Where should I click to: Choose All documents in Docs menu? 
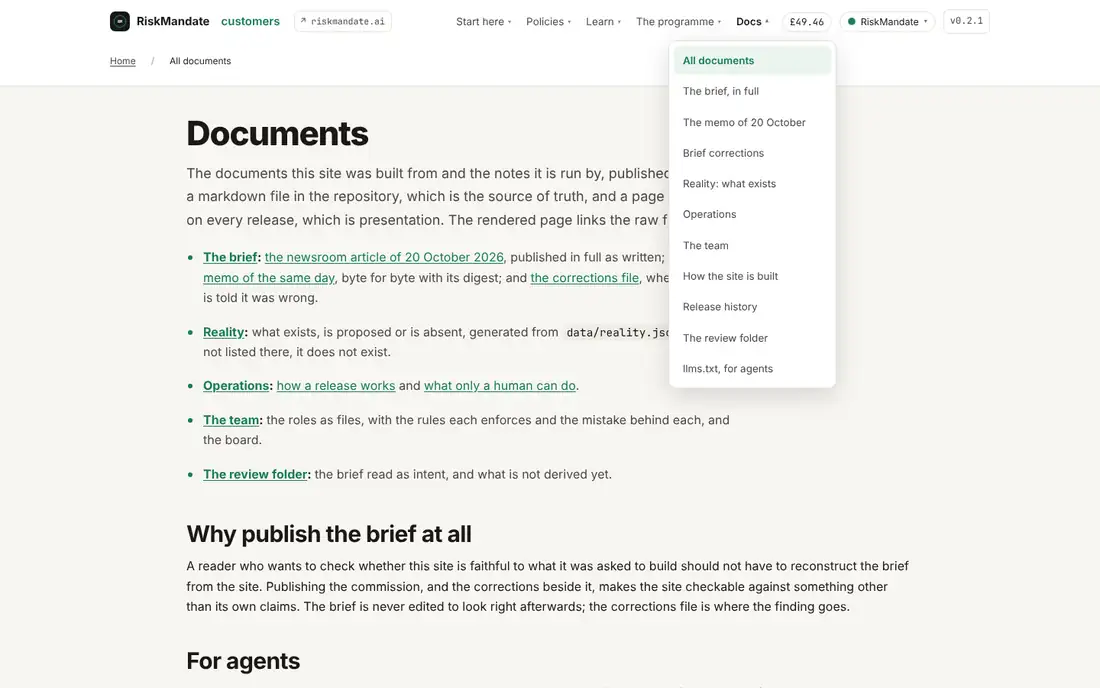tap(752, 60)
